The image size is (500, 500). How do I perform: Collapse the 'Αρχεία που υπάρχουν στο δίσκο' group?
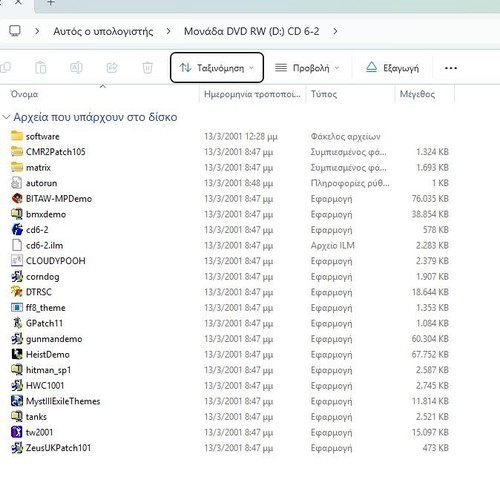(6, 117)
